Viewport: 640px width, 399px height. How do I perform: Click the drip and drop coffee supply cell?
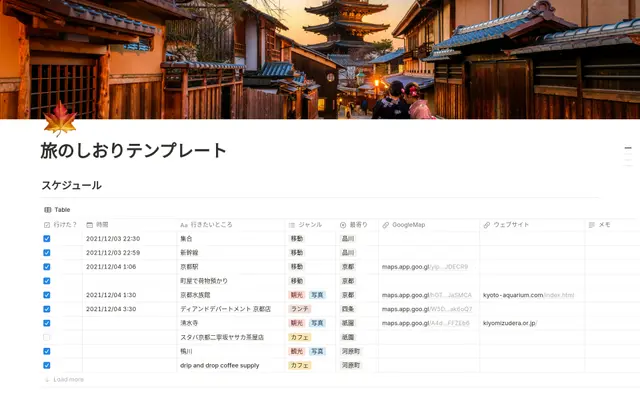(231, 366)
